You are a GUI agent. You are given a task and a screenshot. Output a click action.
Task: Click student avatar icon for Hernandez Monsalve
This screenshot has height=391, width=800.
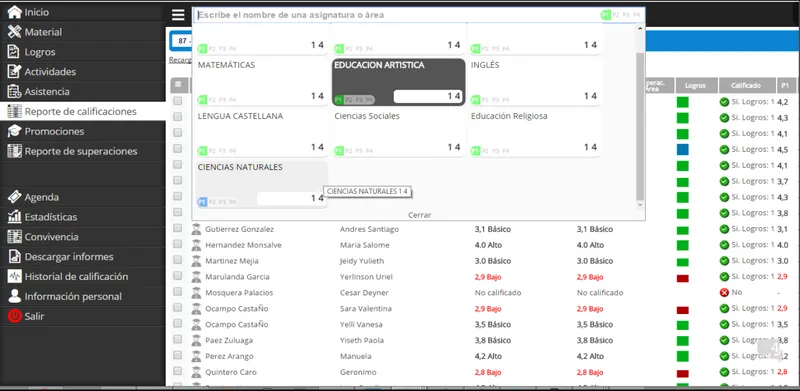[196, 245]
